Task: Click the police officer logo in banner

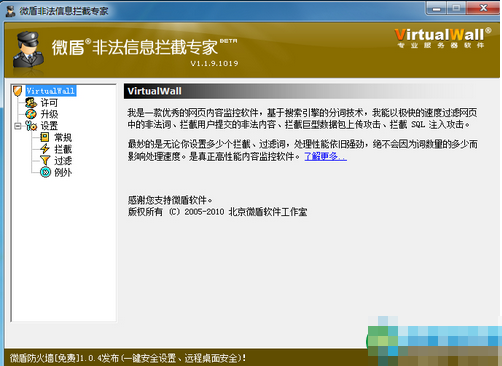Action: coord(28,50)
